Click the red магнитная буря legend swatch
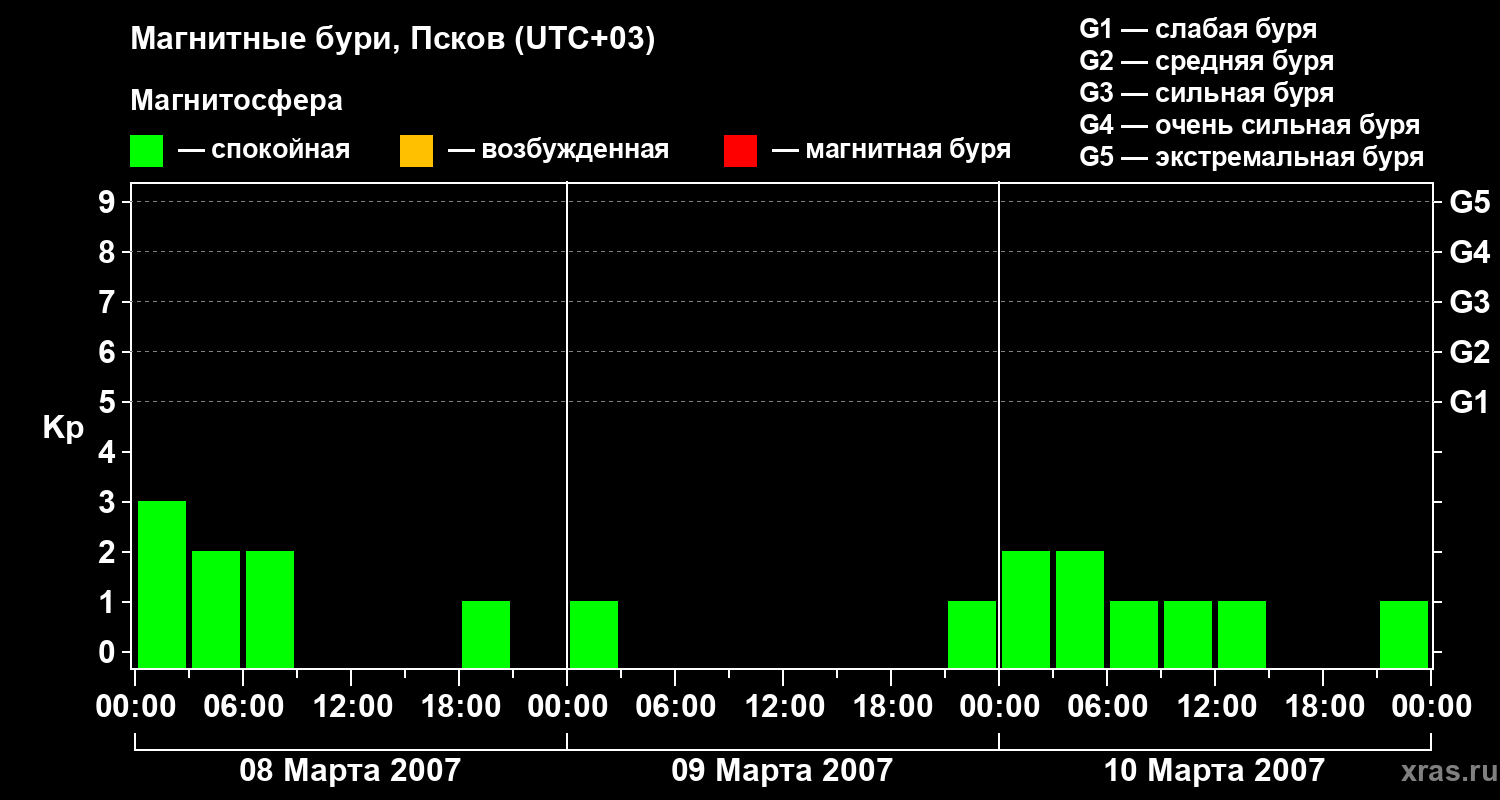 [740, 150]
